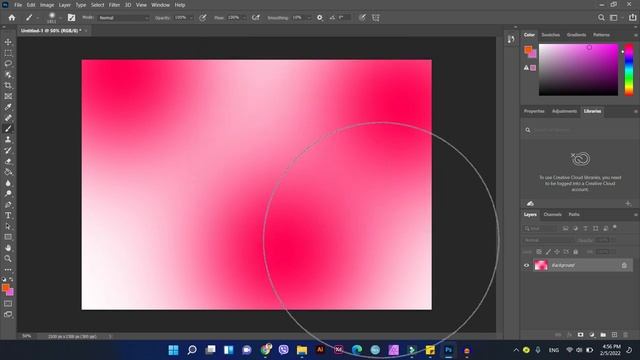Select the Dodge tool
Viewport: 640px width, 360px height.
click(8, 193)
